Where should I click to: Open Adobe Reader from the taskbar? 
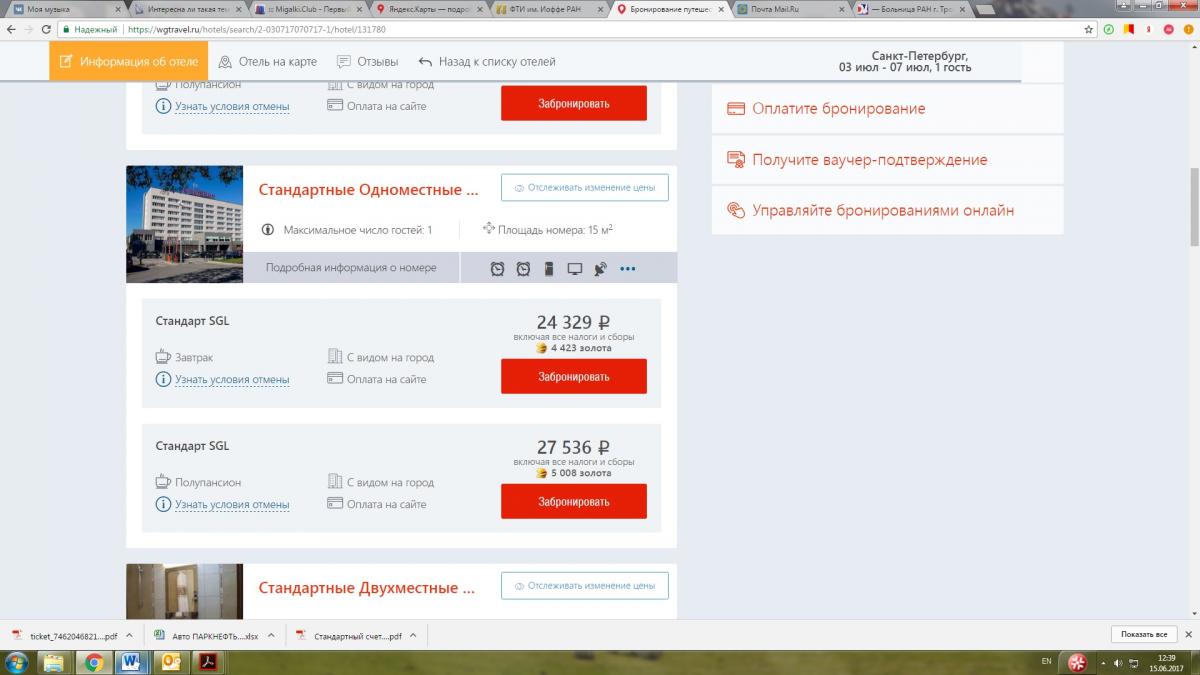pyautogui.click(x=208, y=662)
